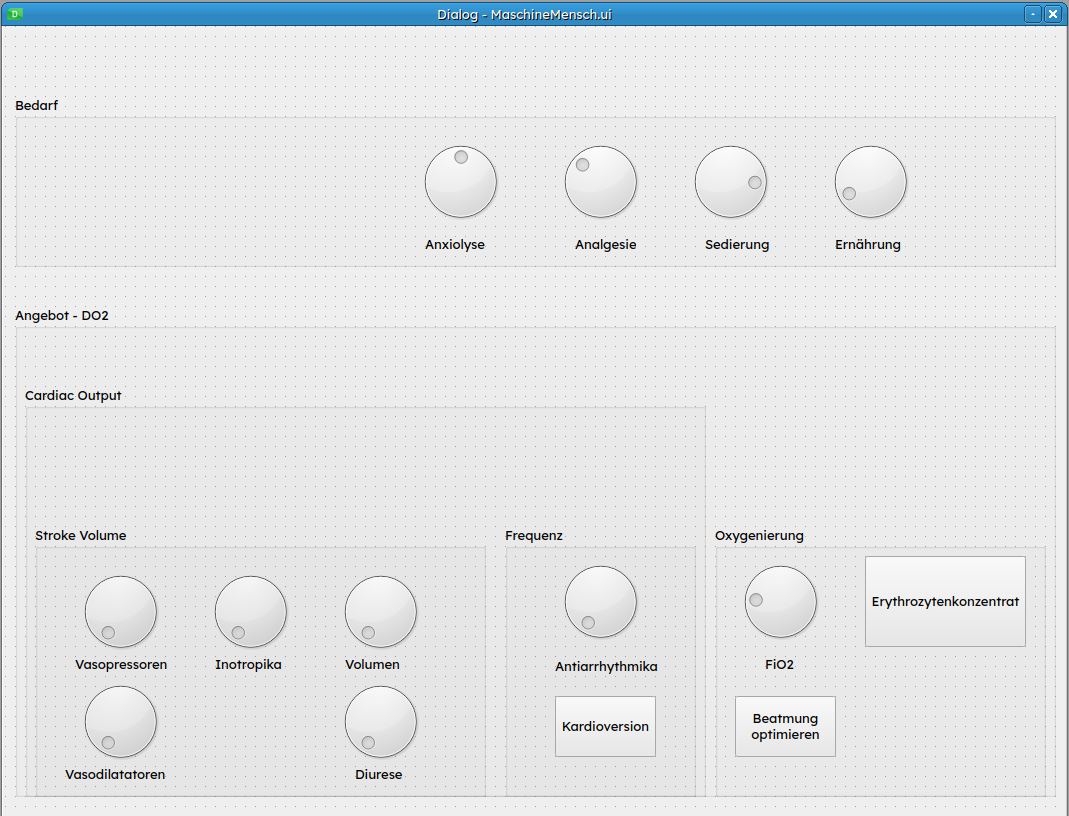Click the Volumen dial

pyautogui.click(x=381, y=612)
